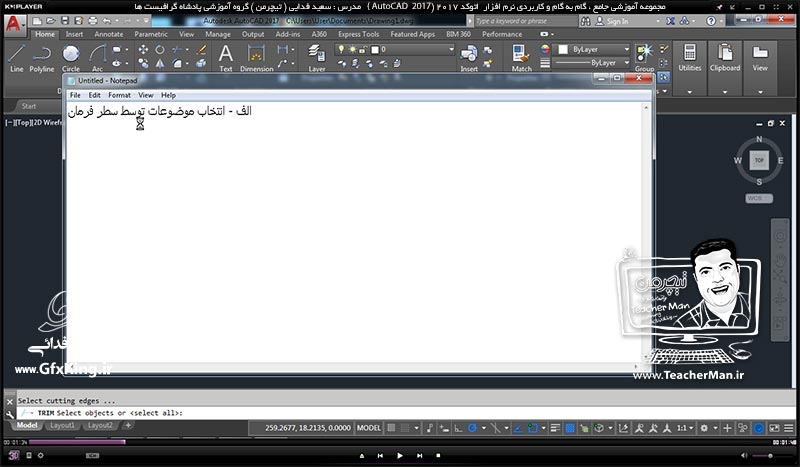Image resolution: width=800 pixels, height=467 pixels.
Task: Select the Polyline tool
Action: click(41, 58)
